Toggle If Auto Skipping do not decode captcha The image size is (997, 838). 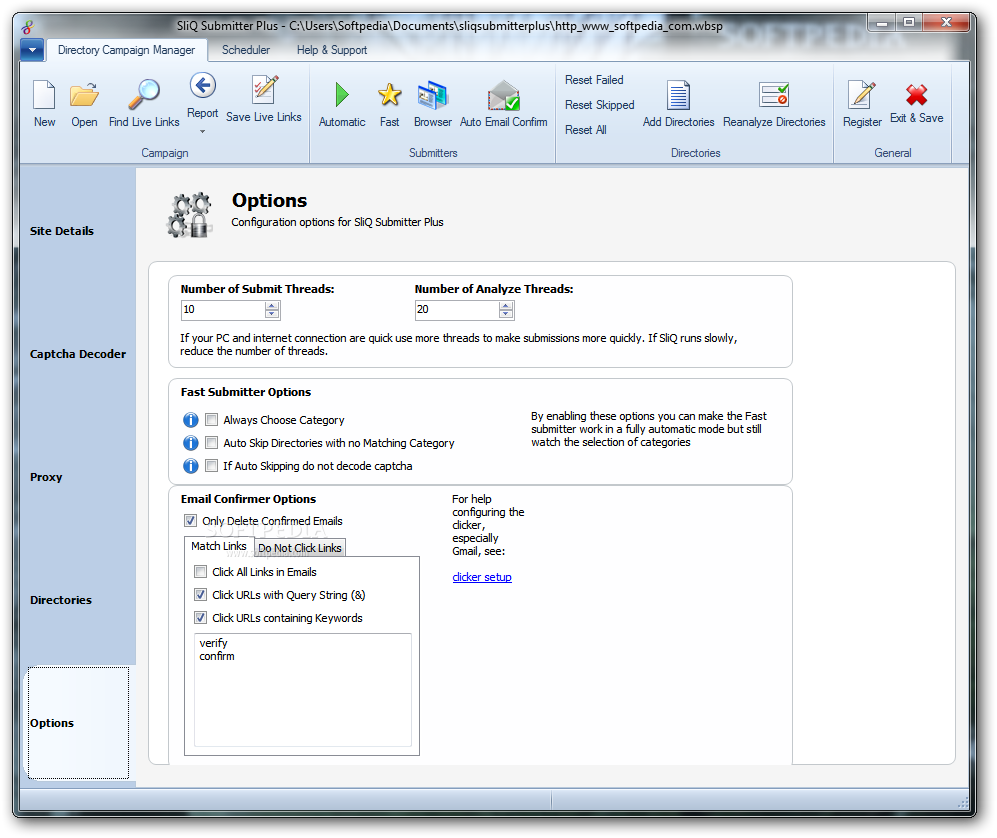(x=211, y=465)
